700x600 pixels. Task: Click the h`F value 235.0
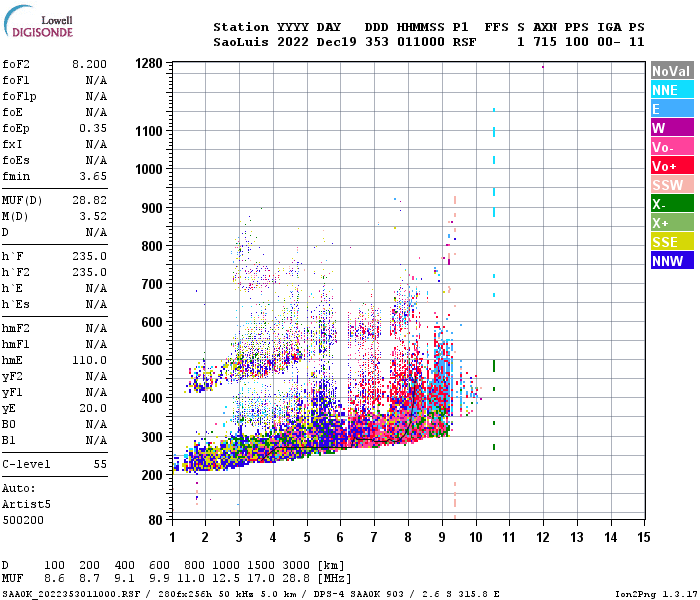point(89,257)
